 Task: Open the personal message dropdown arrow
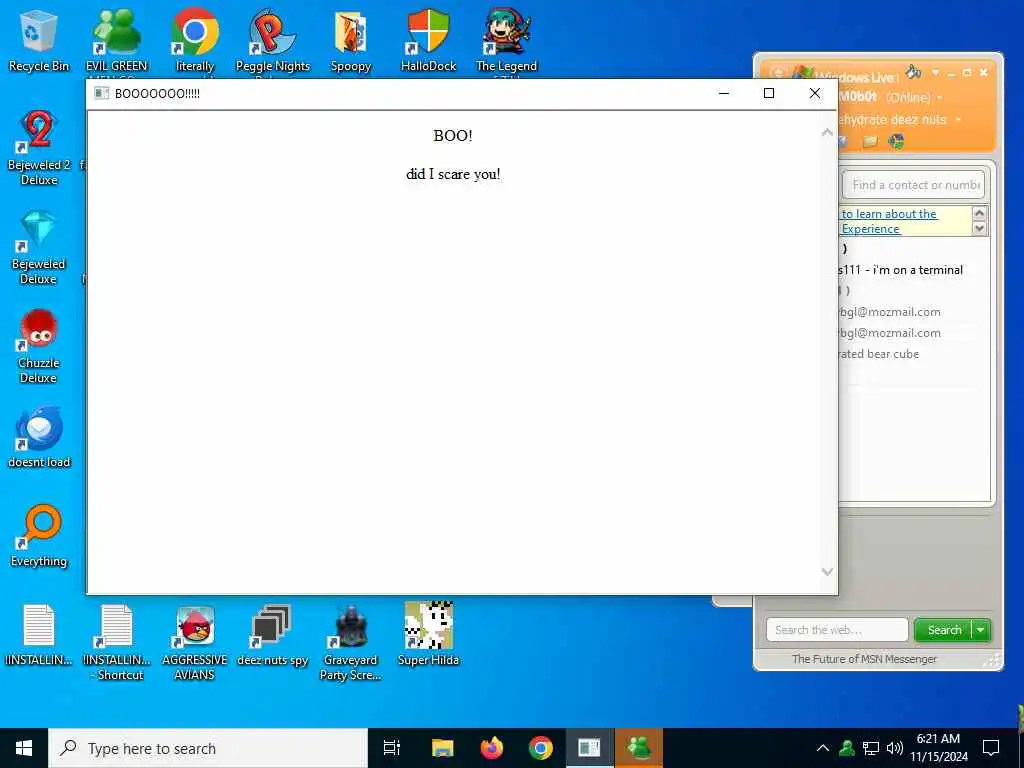point(958,120)
